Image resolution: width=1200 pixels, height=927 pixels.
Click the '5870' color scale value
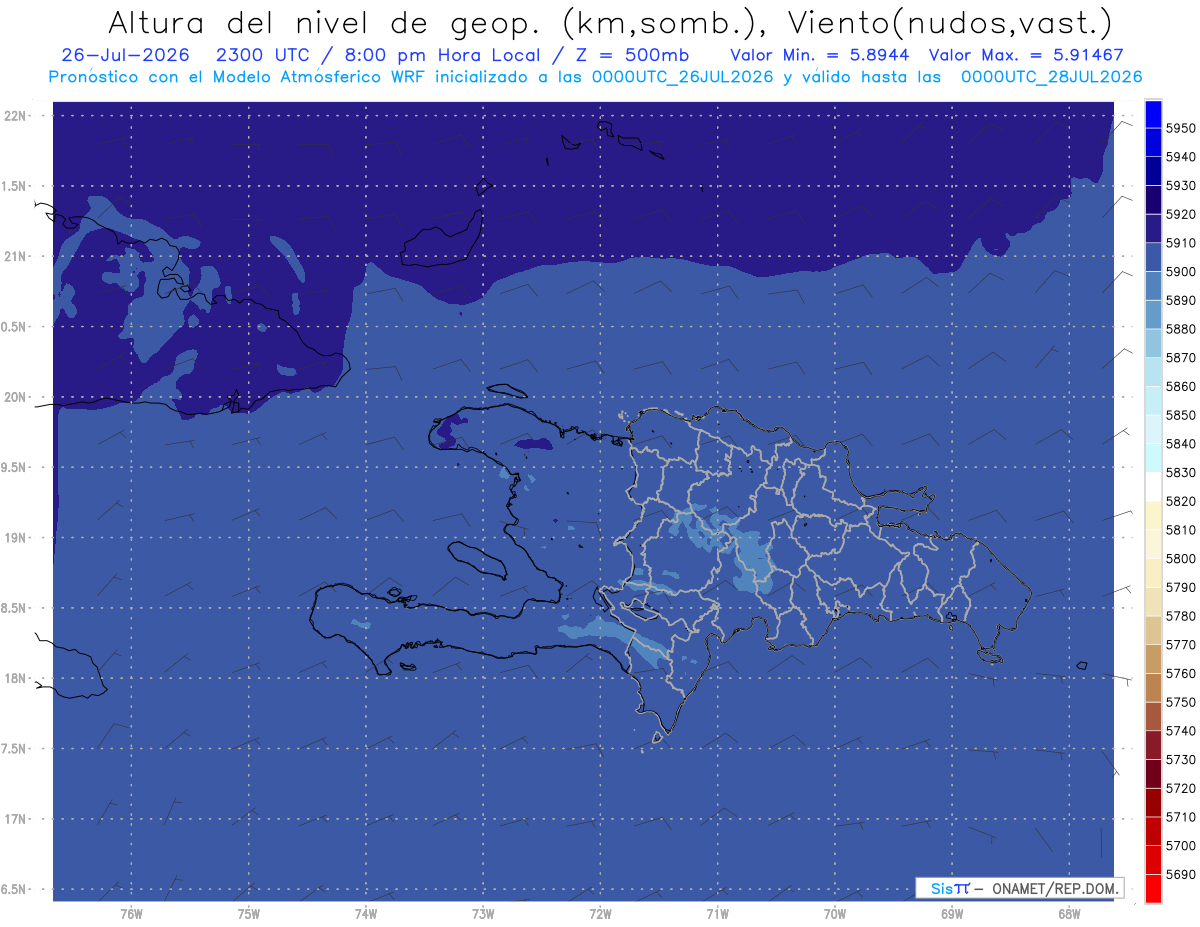point(1181,358)
